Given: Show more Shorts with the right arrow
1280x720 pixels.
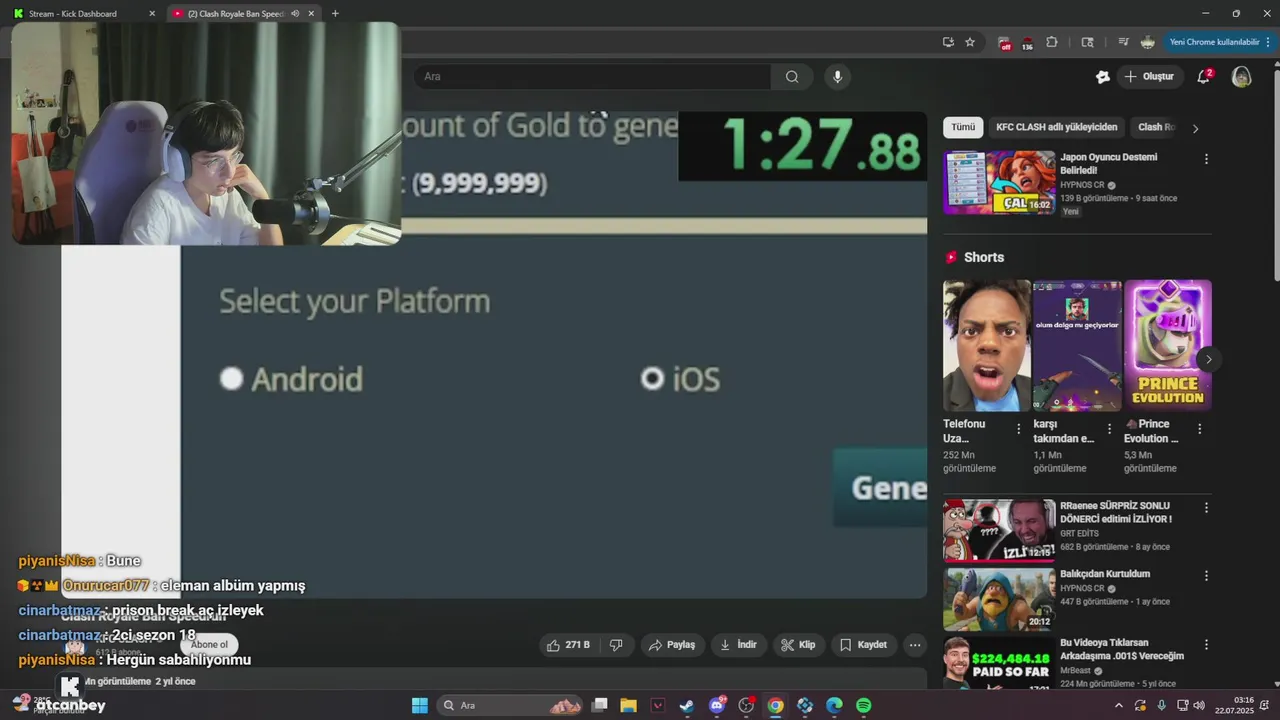Looking at the screenshot, I should (x=1208, y=359).
